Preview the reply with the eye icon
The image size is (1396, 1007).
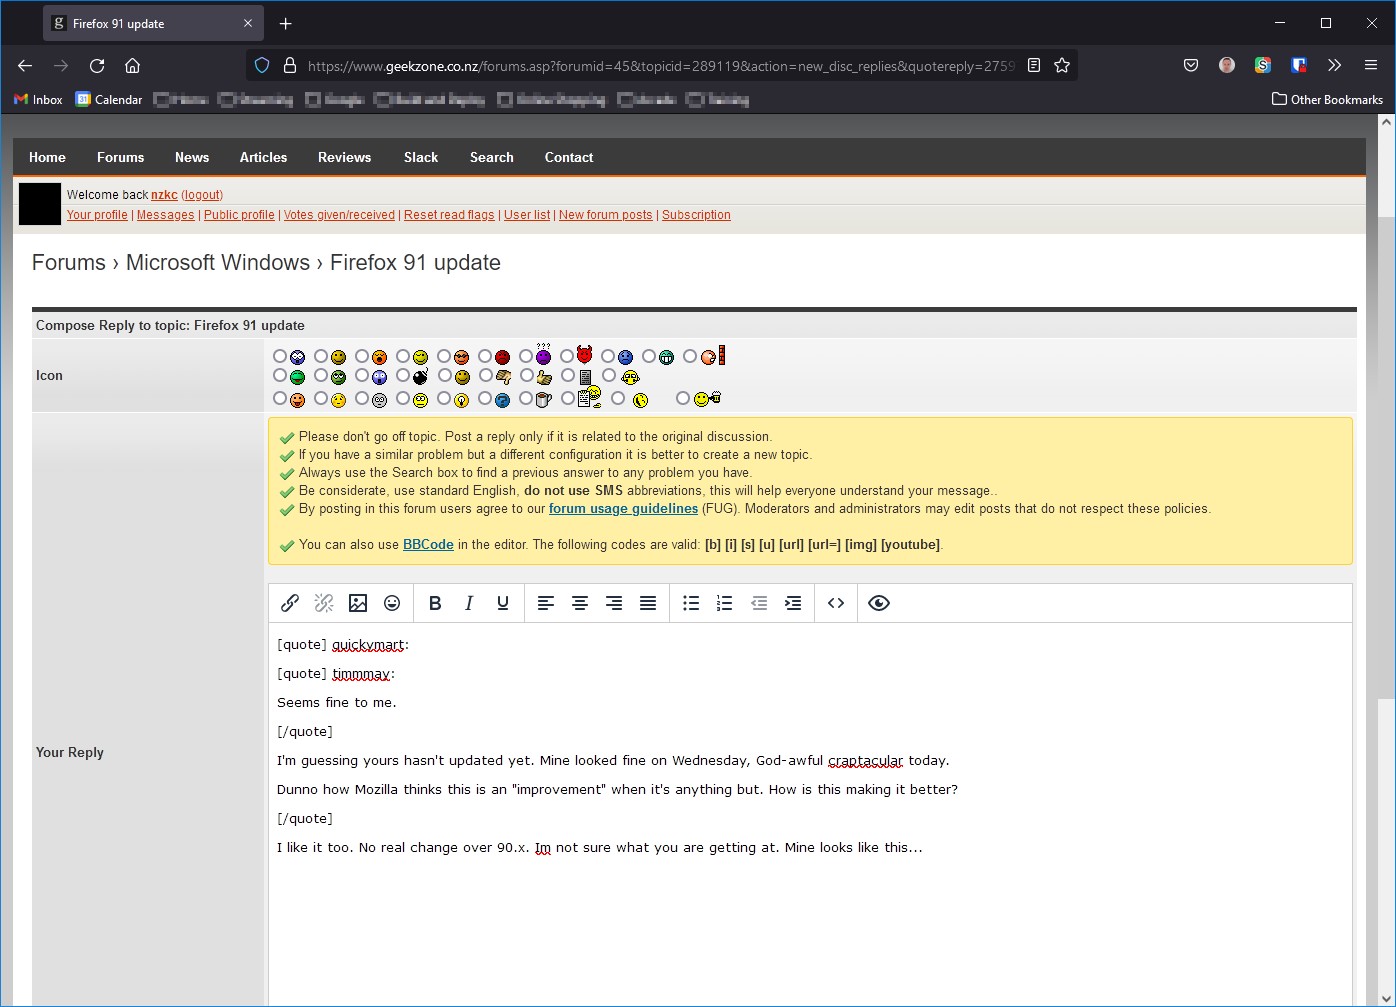click(x=879, y=603)
